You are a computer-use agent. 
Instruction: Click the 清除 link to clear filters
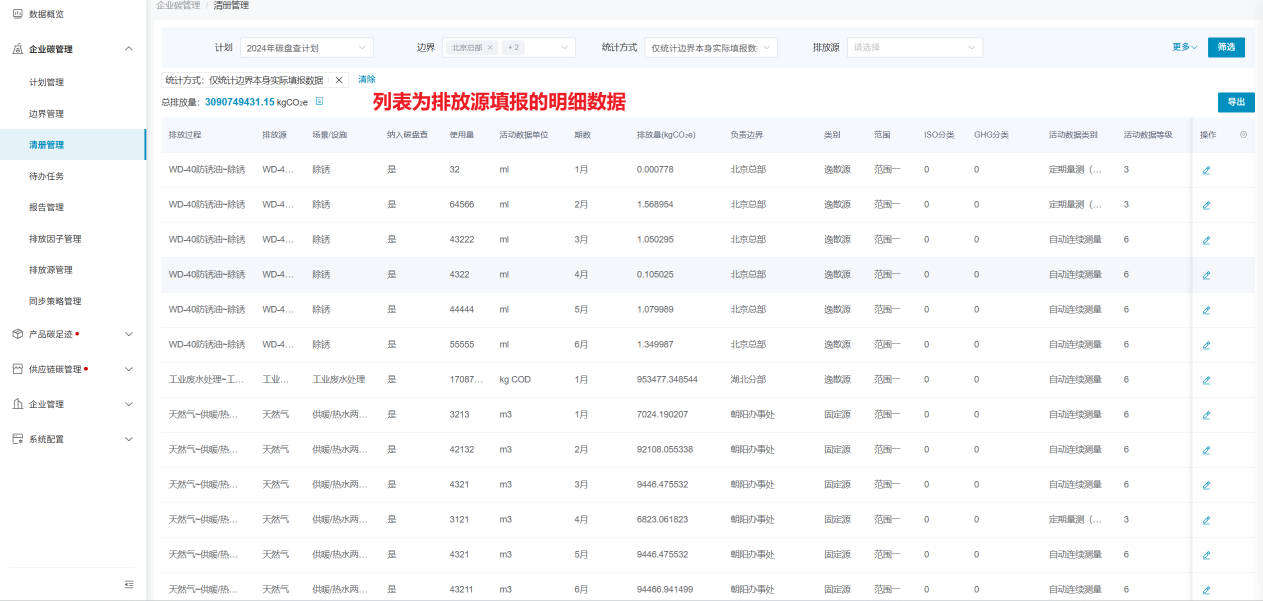[x=367, y=80]
